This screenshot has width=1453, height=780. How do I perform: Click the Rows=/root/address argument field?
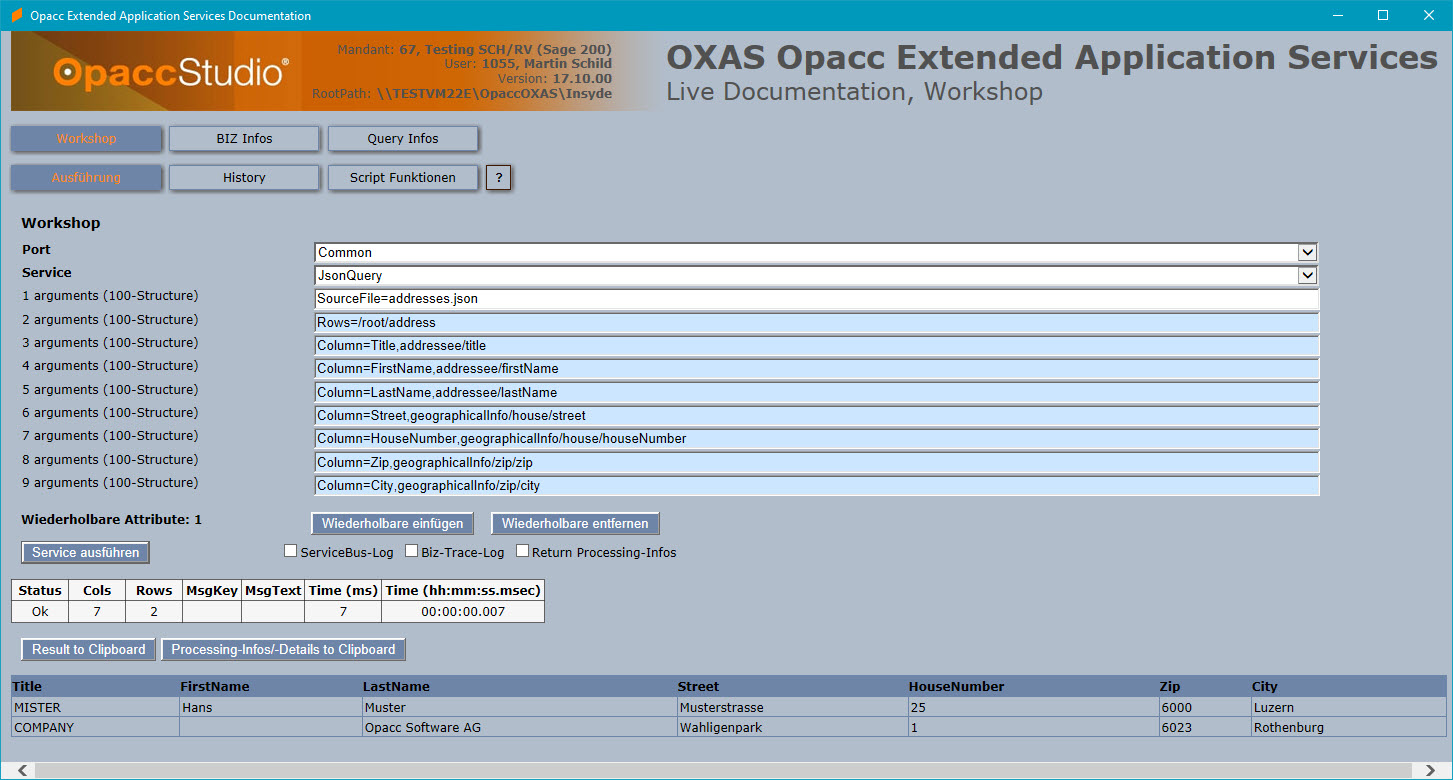pos(816,322)
